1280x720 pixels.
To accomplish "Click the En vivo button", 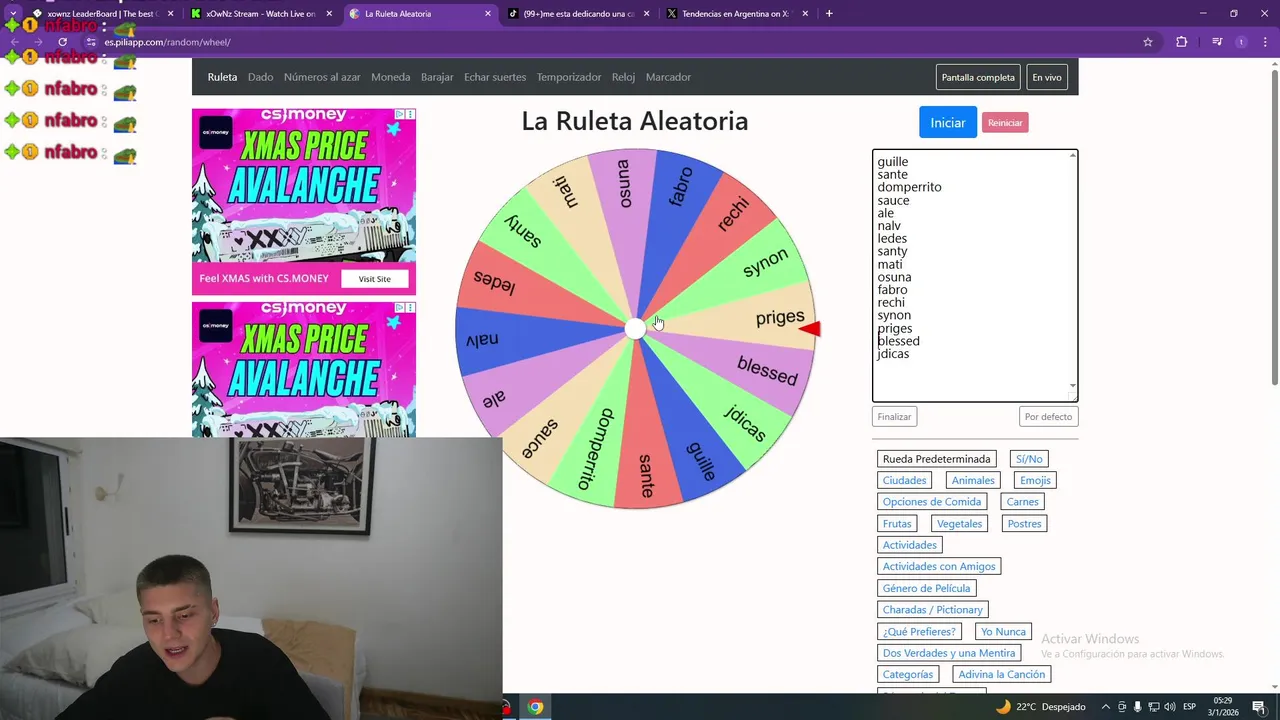I will pos(1047,77).
